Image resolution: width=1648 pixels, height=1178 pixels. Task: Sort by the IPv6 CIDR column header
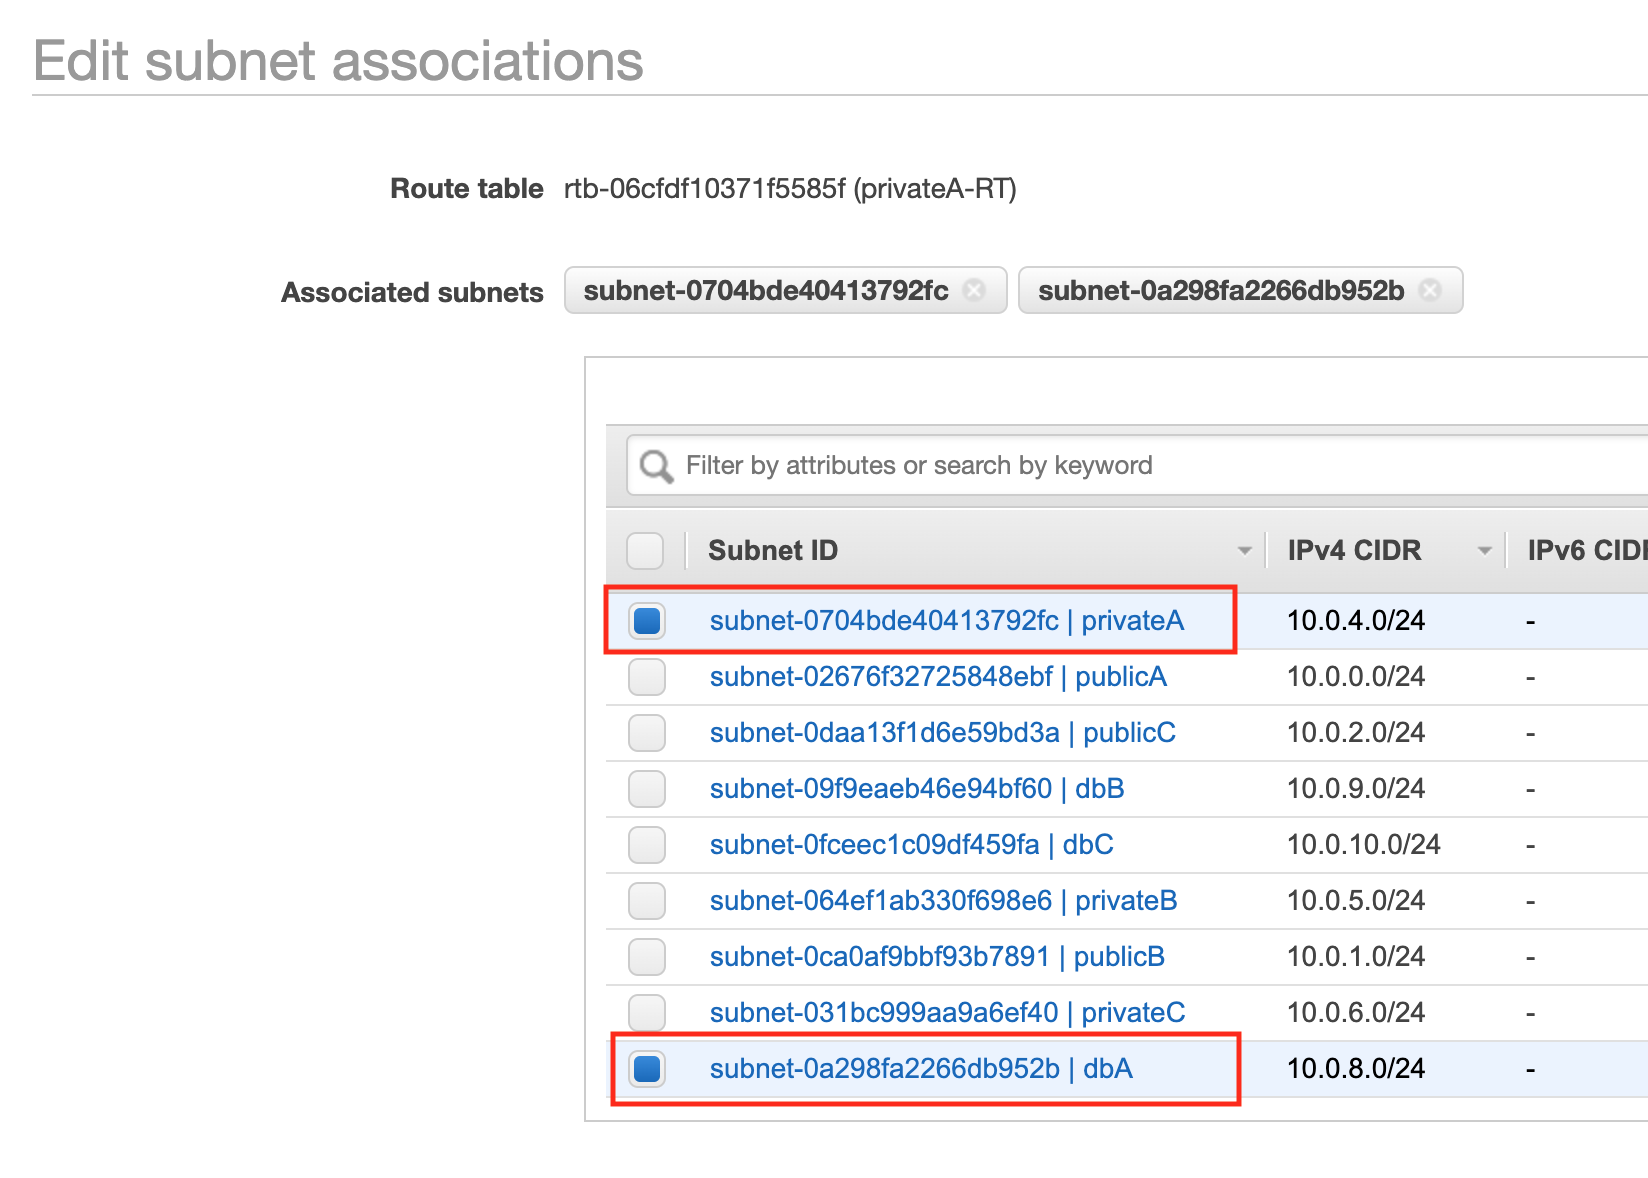click(x=1585, y=550)
